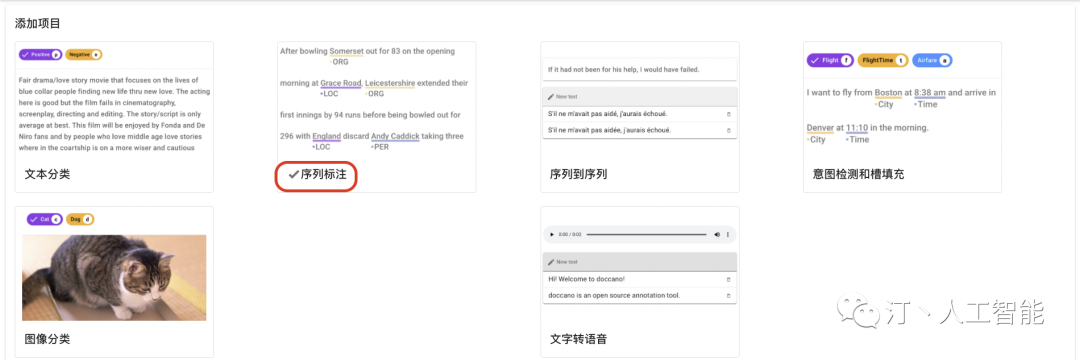Toggle the Flight intent chip
1080x360 pixels.
(x=831, y=61)
